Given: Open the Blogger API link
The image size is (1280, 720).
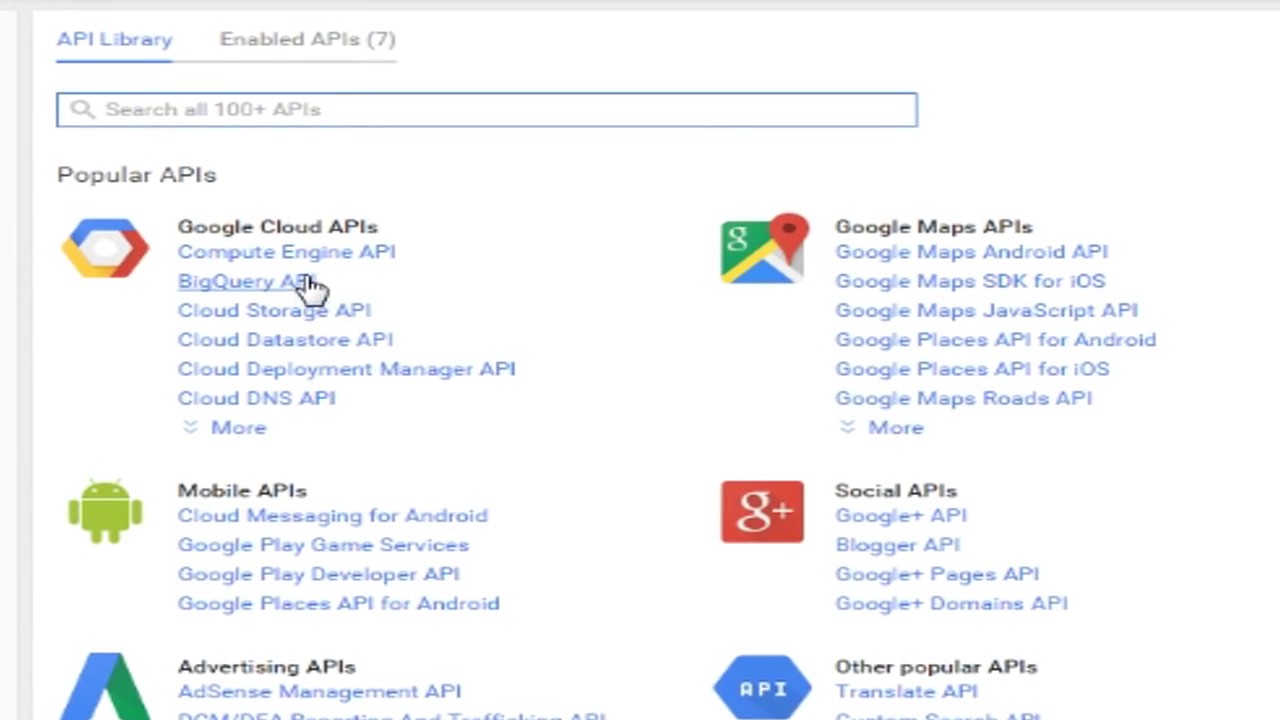Looking at the screenshot, I should point(898,545).
